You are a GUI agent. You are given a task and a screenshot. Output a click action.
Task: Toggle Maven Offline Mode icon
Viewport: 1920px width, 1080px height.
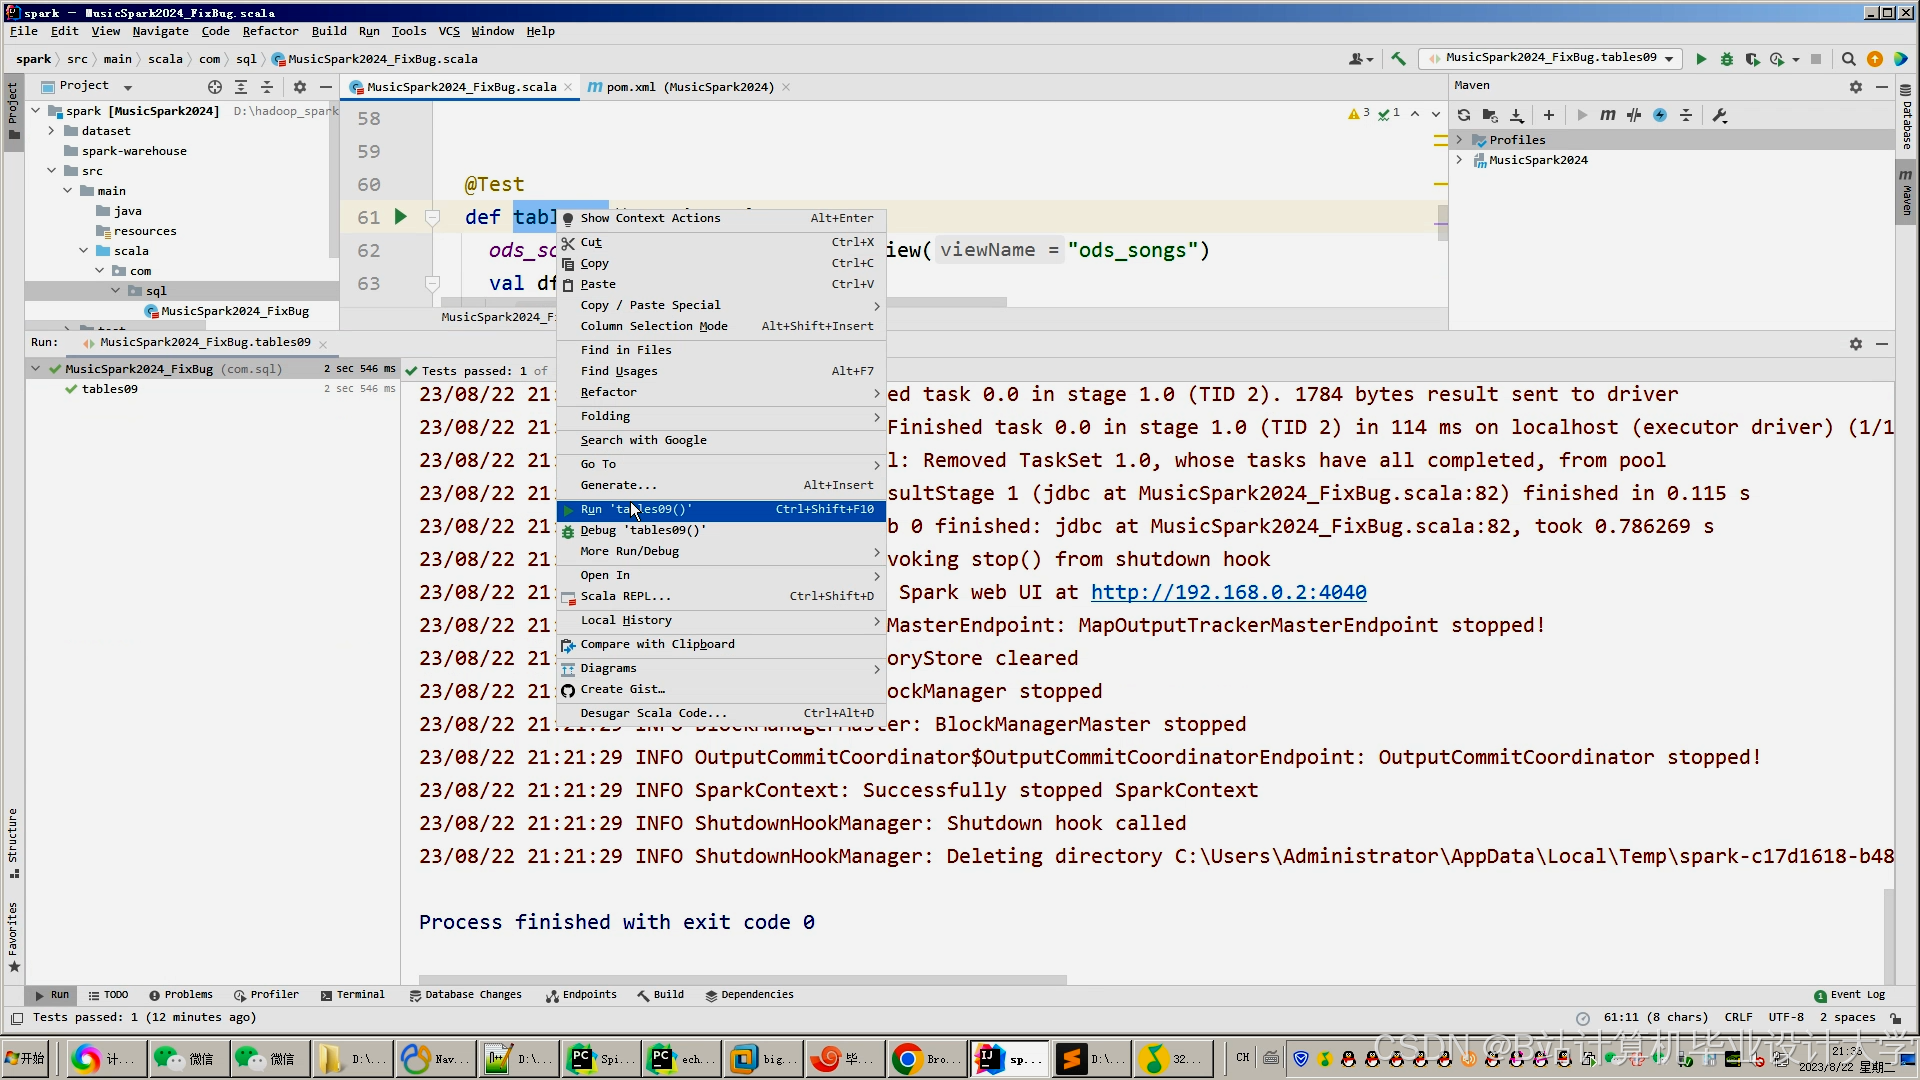1634,115
